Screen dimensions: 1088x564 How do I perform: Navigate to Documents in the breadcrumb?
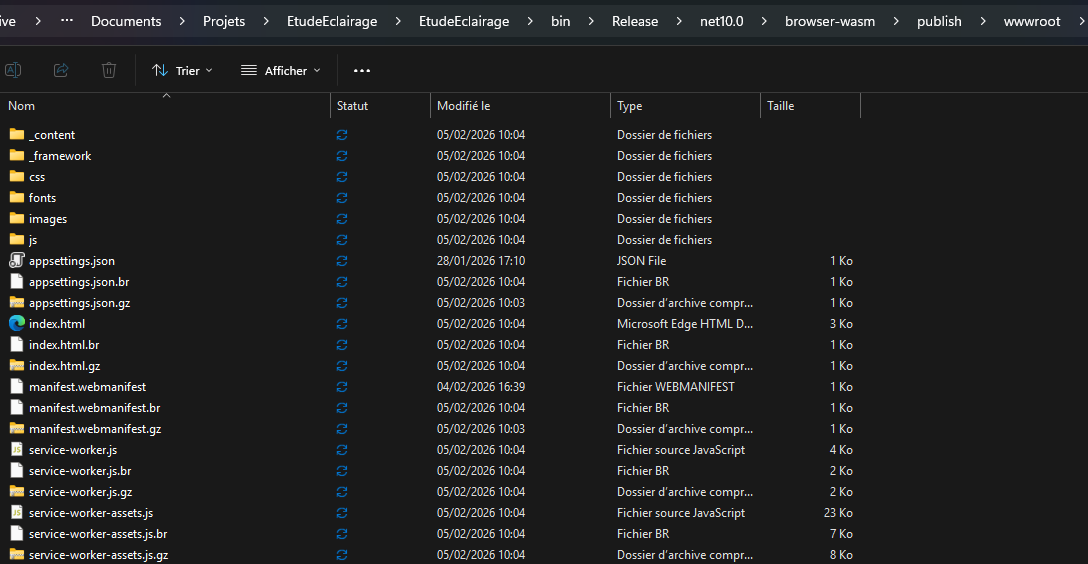click(126, 21)
